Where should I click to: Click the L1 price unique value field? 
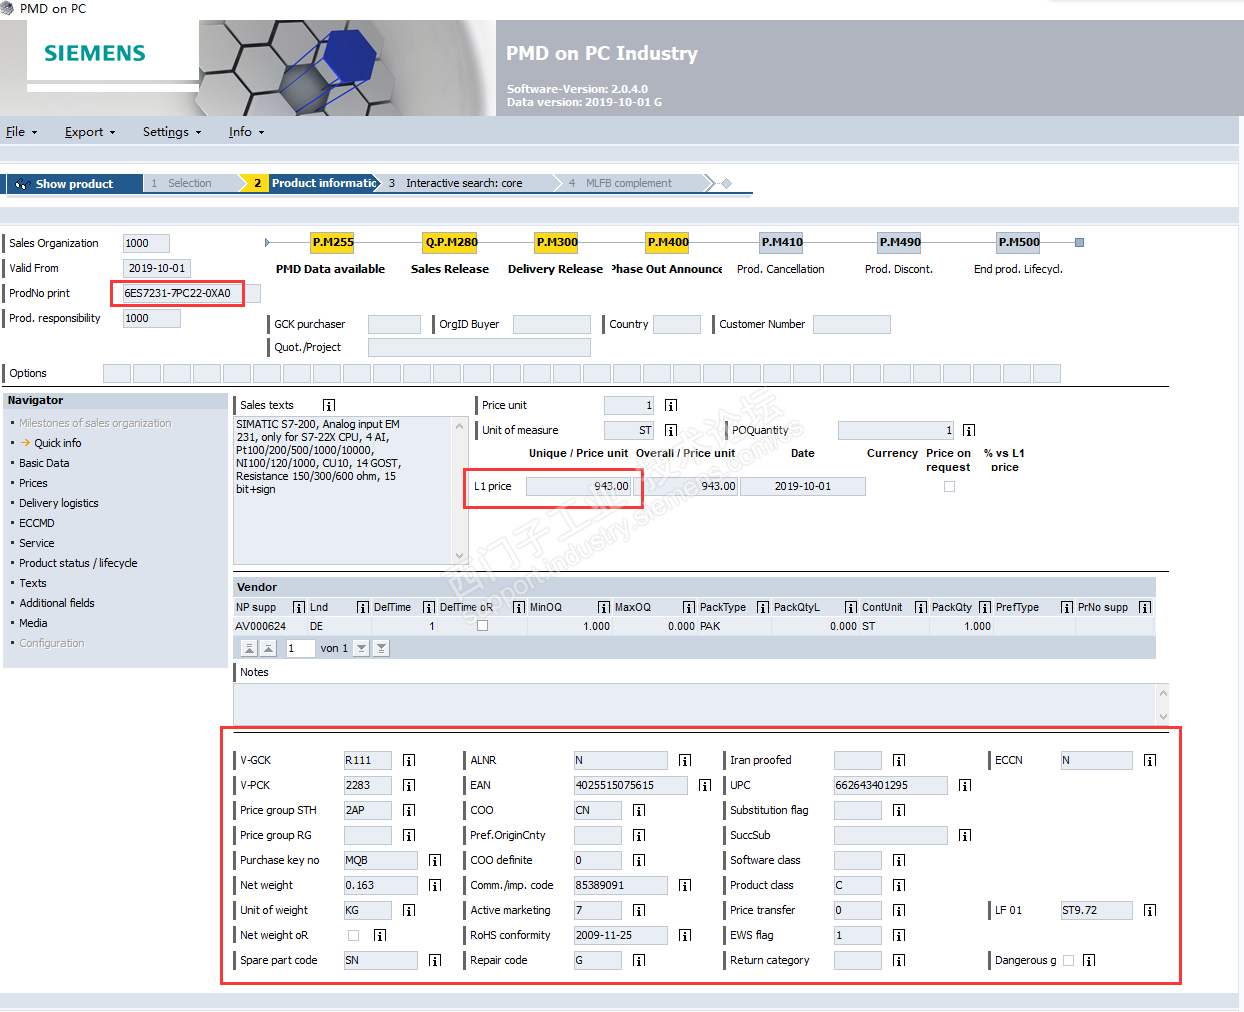(x=579, y=486)
